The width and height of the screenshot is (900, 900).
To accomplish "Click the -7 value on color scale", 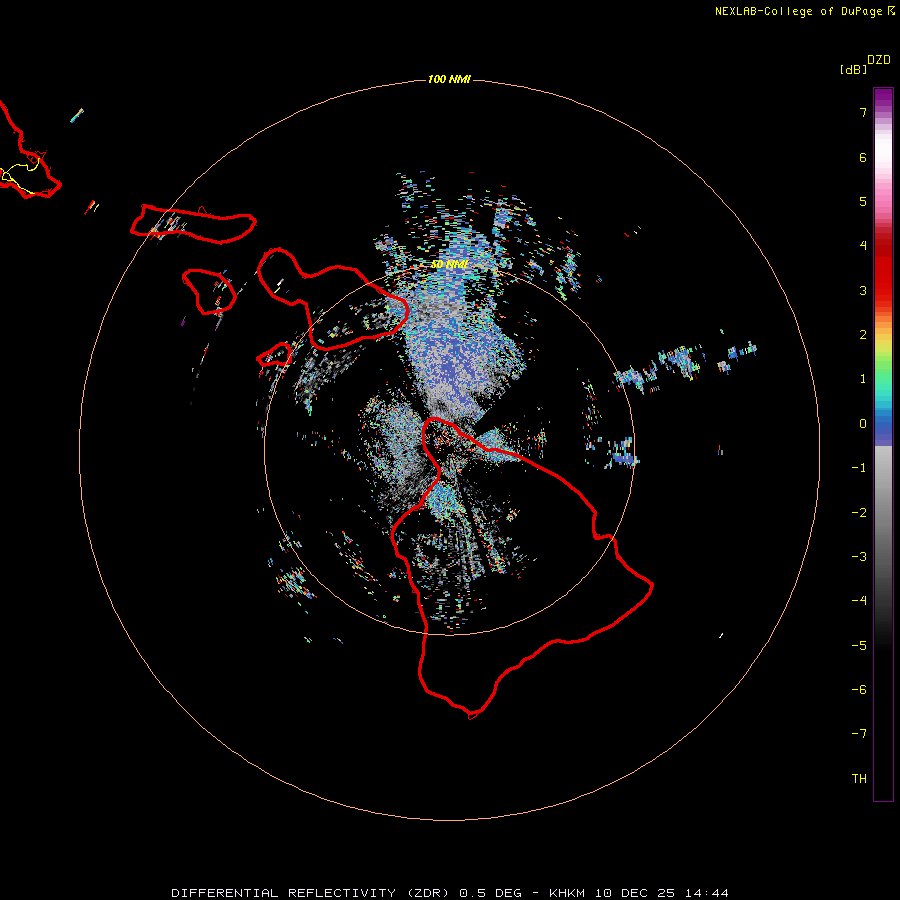I will pos(859,734).
